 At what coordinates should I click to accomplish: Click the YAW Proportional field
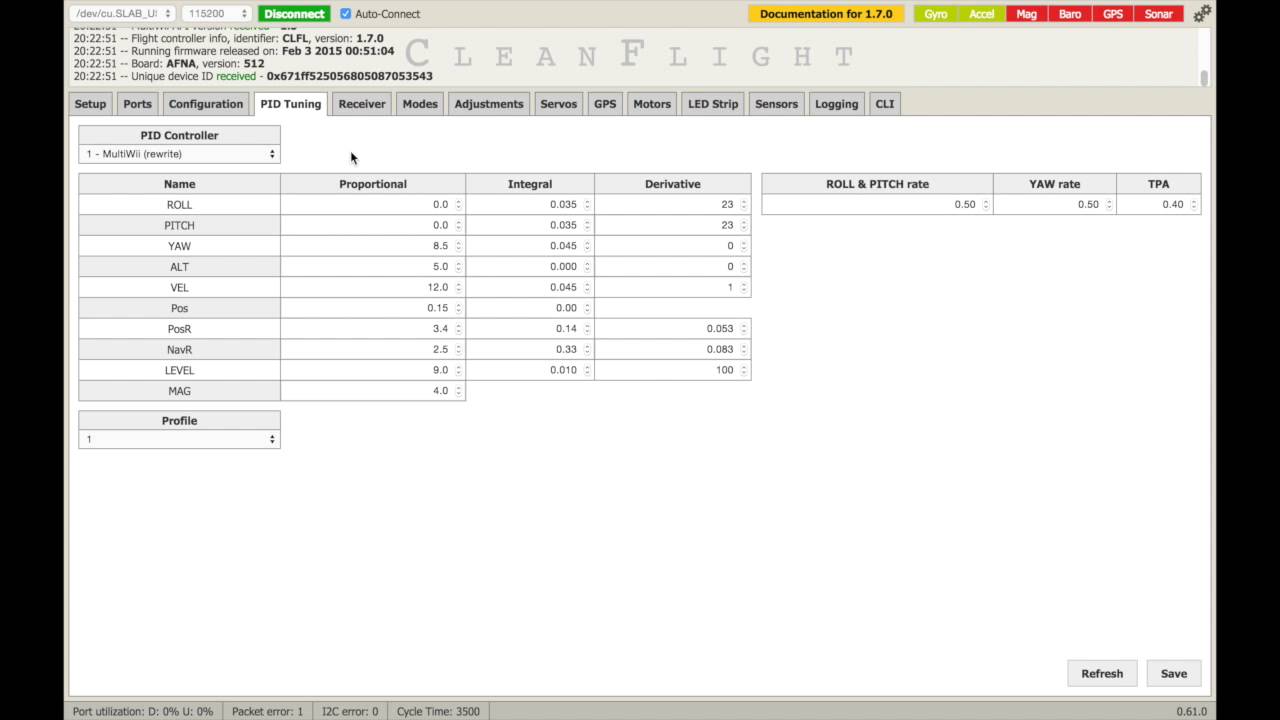tap(373, 246)
